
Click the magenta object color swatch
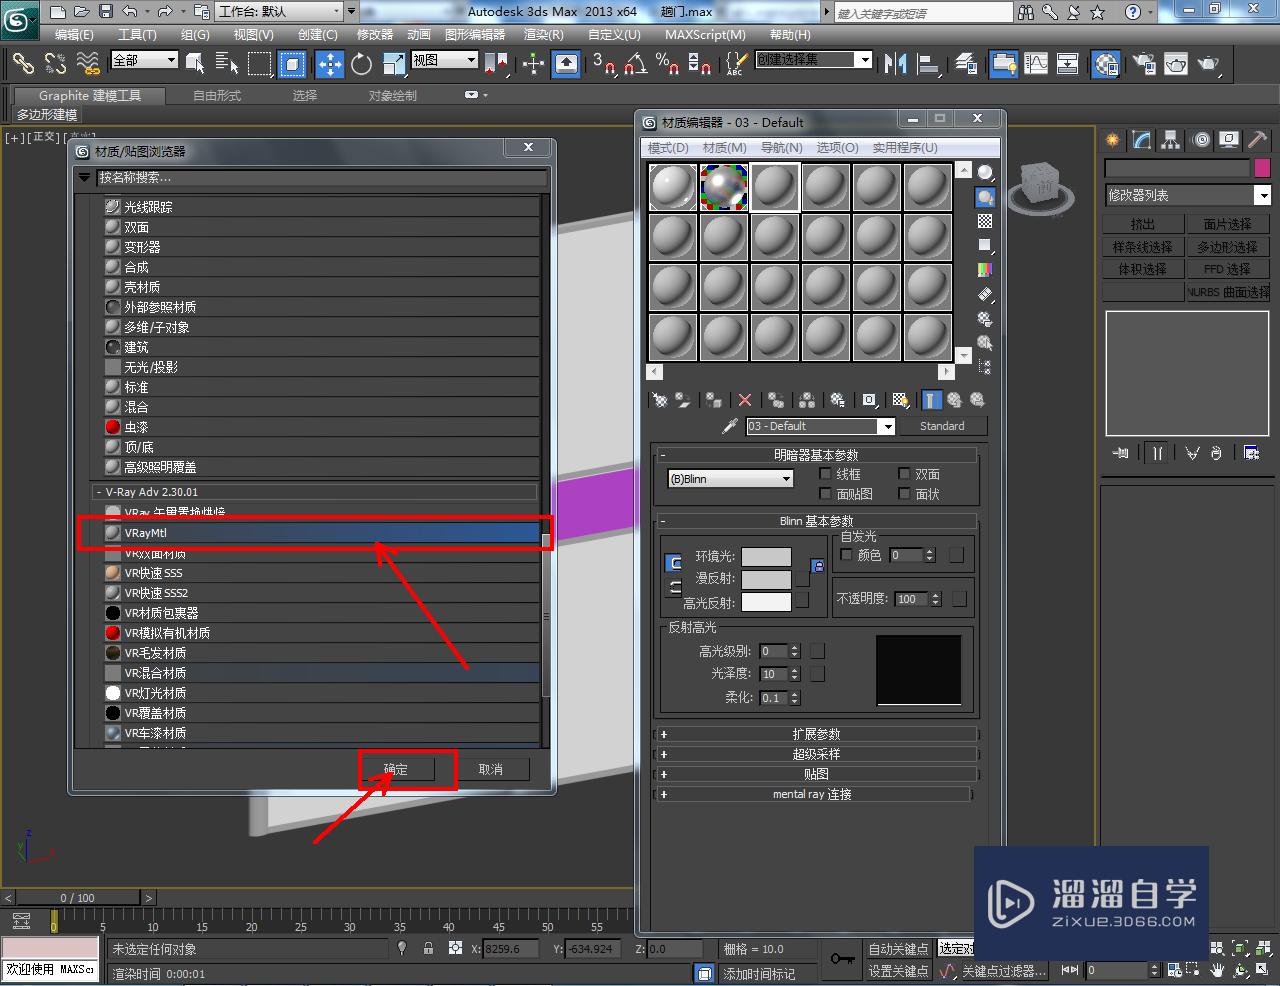[x=1262, y=168]
